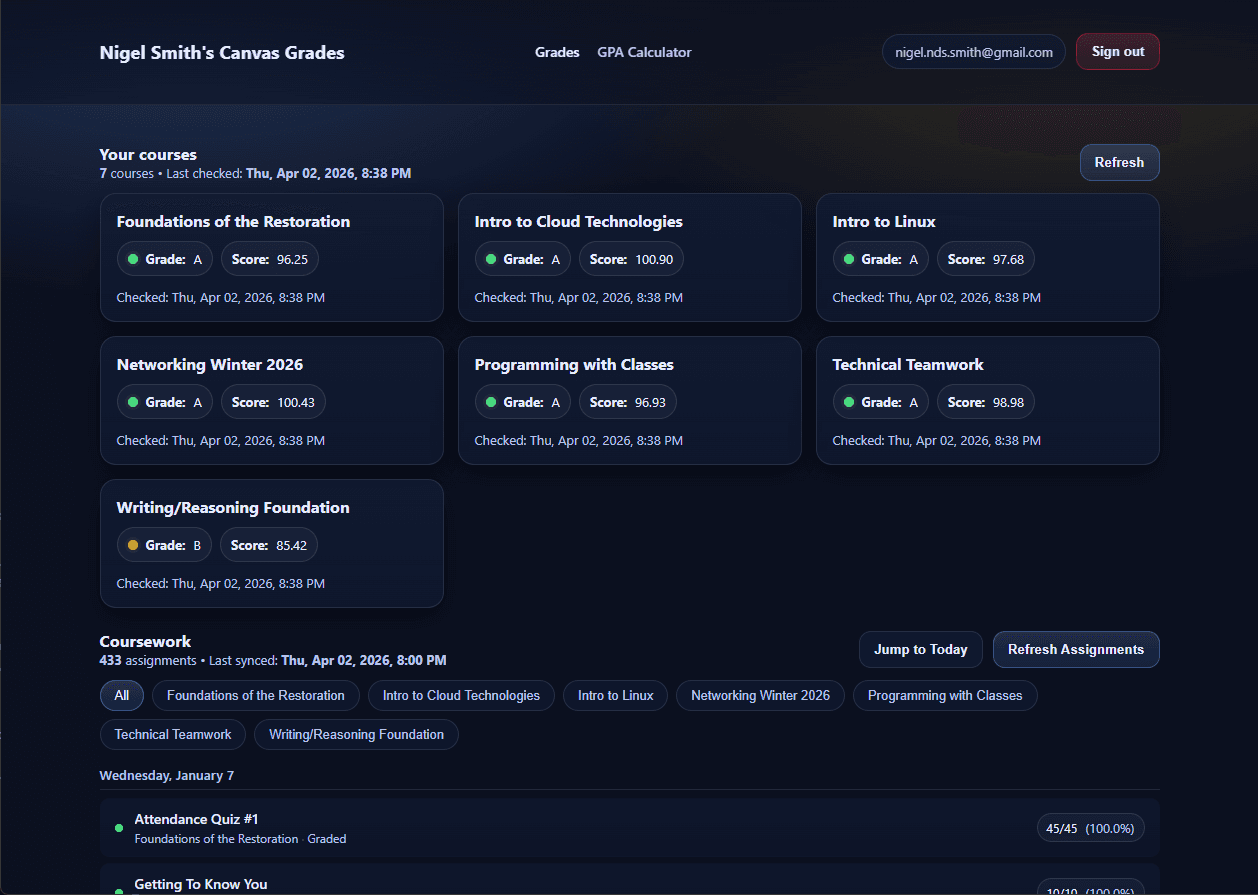Image resolution: width=1258 pixels, height=895 pixels.
Task: Click green dot beside Attendance Quiz #1
Action: (x=119, y=828)
